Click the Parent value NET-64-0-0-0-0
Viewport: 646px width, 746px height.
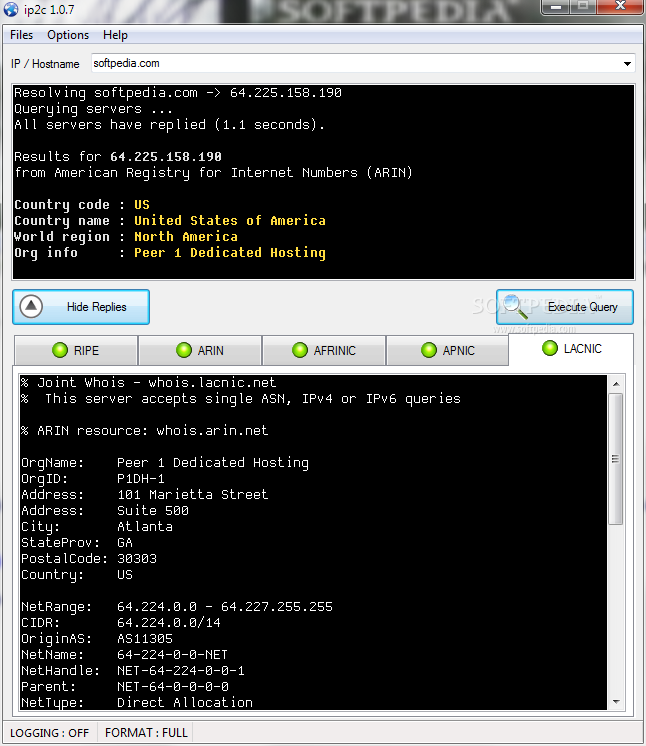173,687
